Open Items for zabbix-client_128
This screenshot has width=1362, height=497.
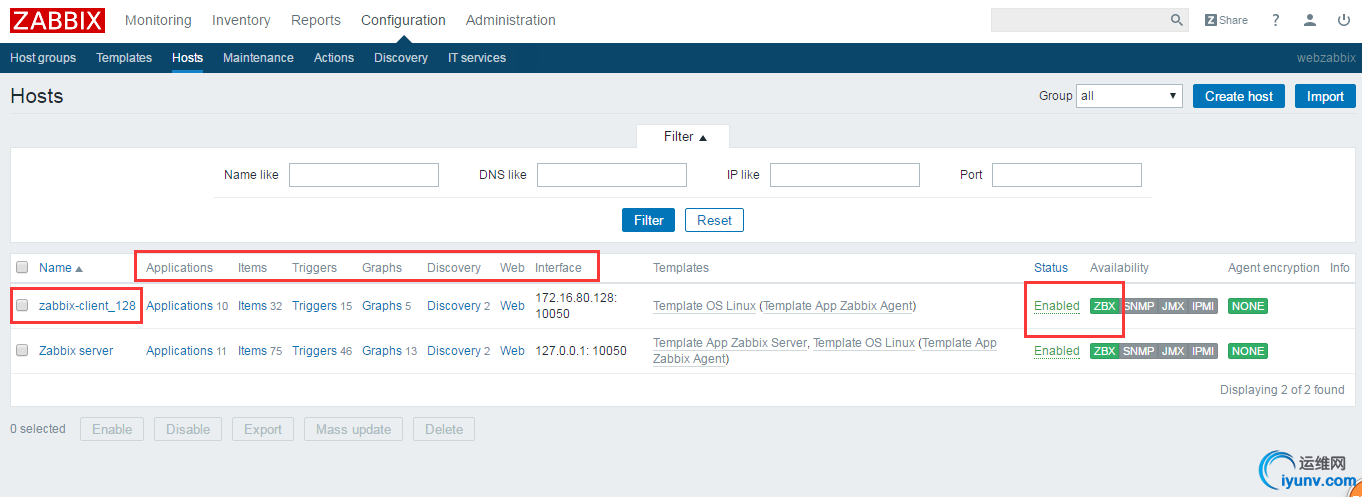[252, 306]
